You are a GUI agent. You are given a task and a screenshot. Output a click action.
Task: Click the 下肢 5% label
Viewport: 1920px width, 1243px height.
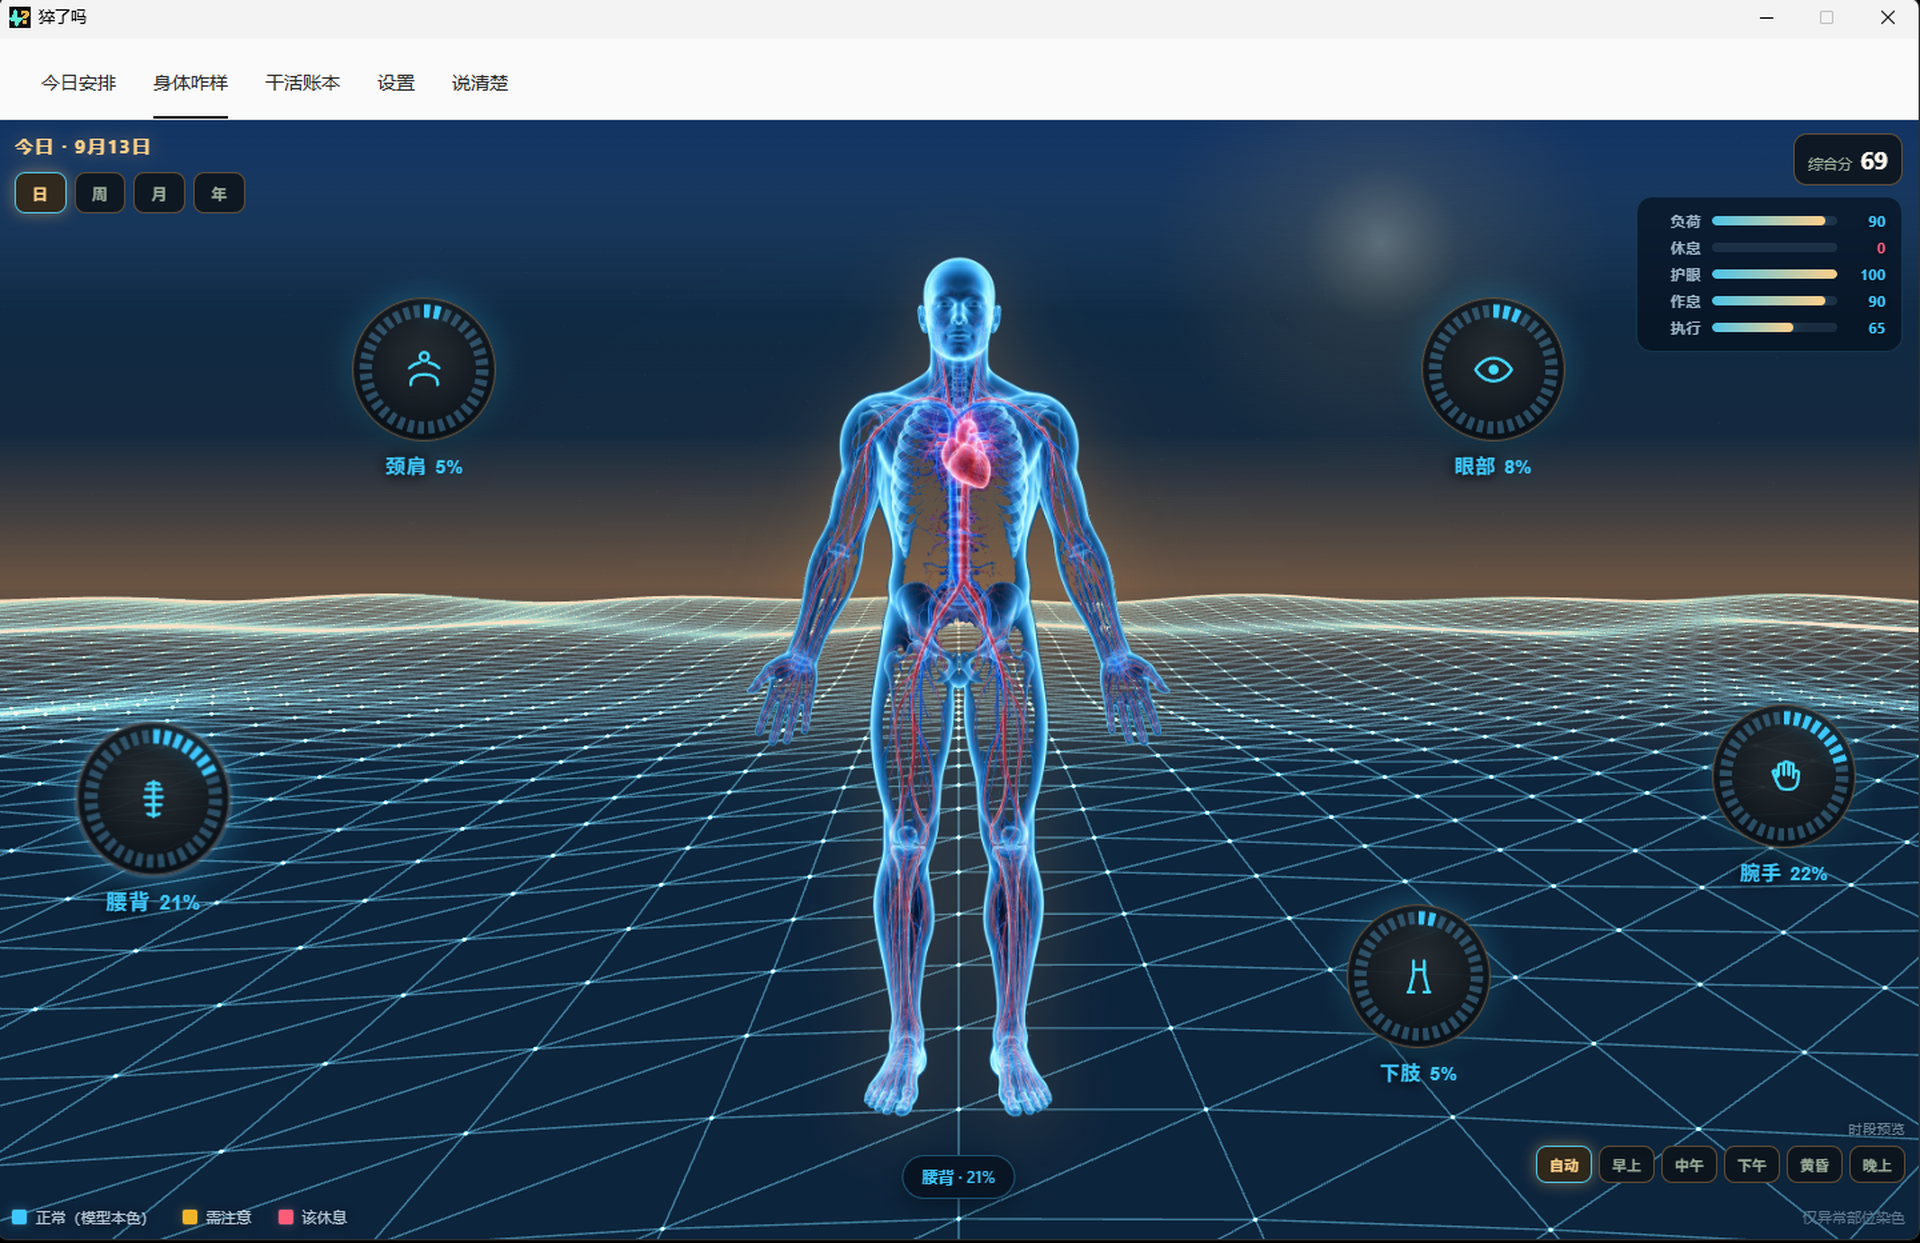(1418, 1073)
